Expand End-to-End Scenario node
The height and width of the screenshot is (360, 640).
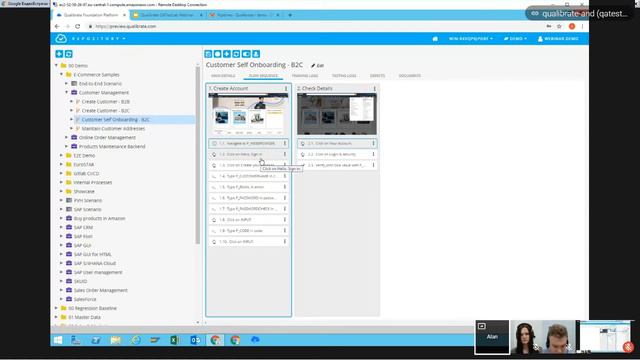(67, 83)
